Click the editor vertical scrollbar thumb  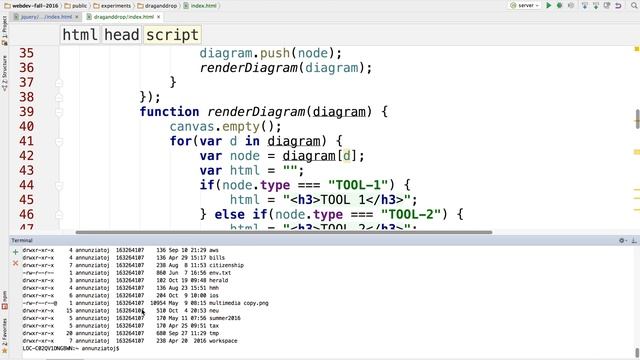tap(637, 119)
